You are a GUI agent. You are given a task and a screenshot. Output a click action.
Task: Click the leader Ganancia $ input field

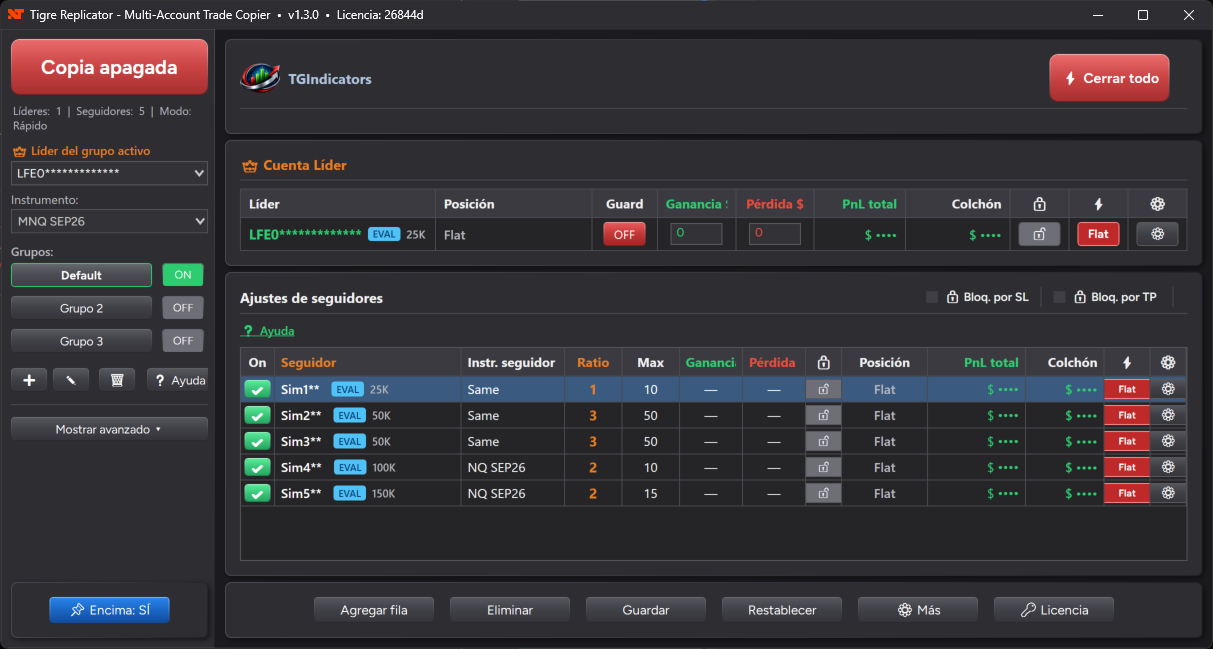[696, 234]
